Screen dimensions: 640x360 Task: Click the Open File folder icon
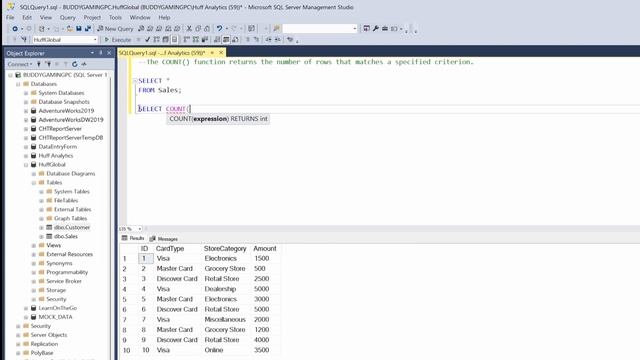pos(70,29)
